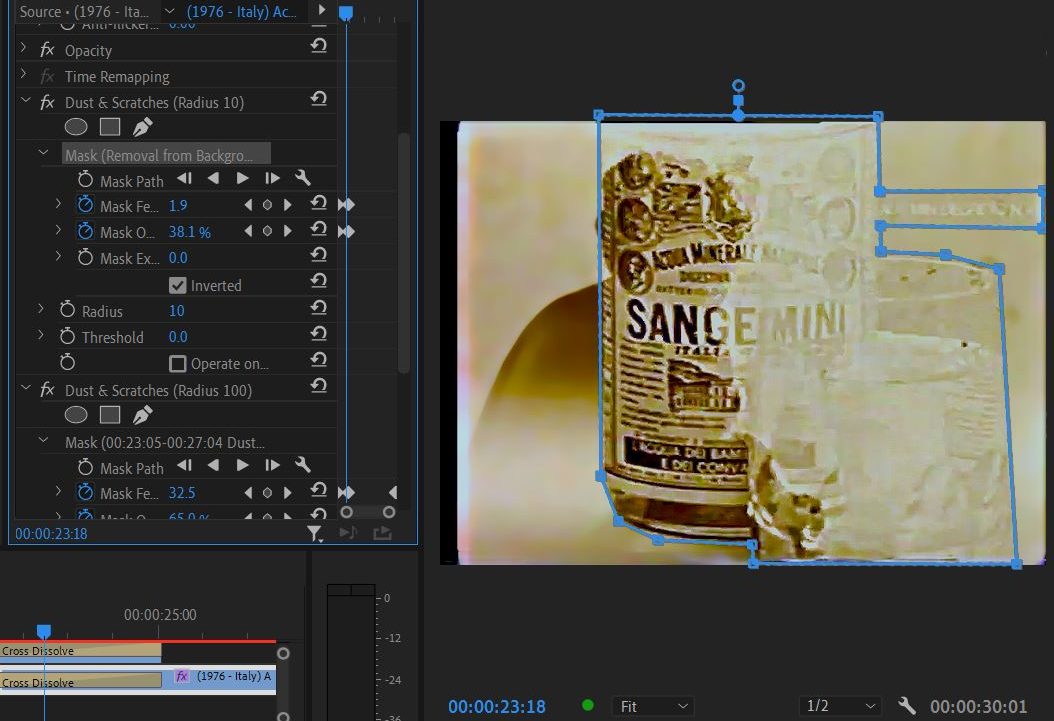Image resolution: width=1054 pixels, height=721 pixels.
Task: Click the timeline playhead marker
Action: coord(44,631)
